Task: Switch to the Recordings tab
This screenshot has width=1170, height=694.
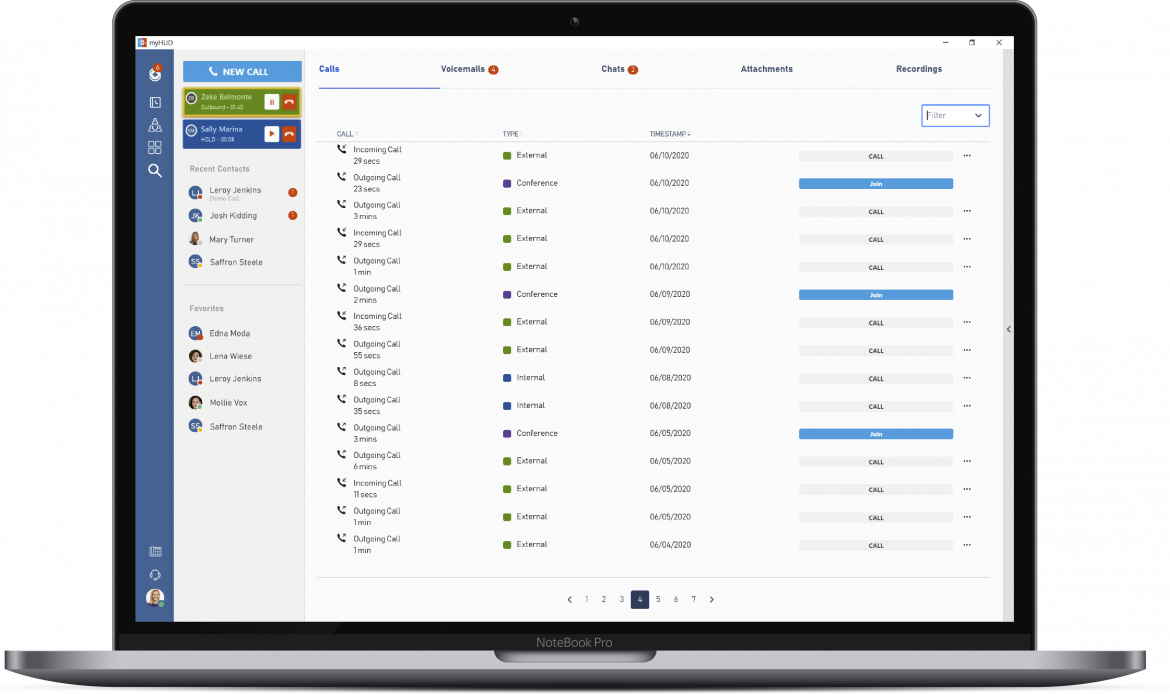Action: pyautogui.click(x=918, y=69)
